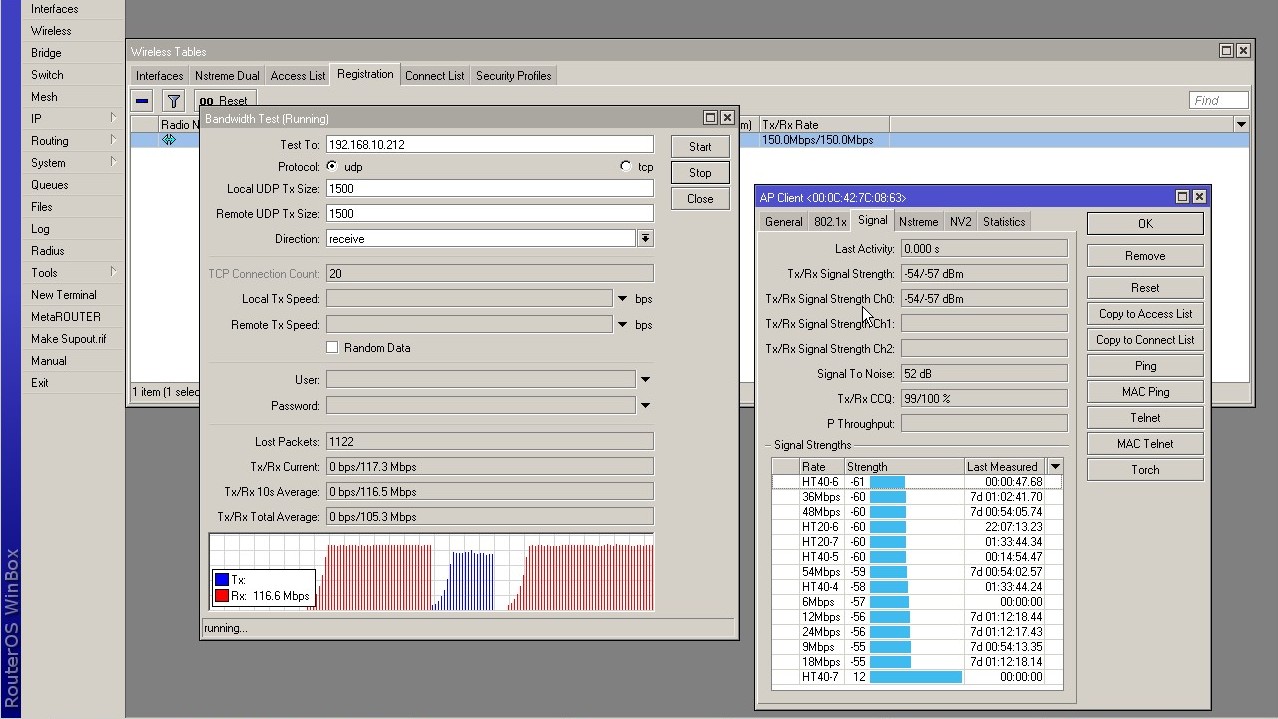
Task: Select the HT40-6 signal strength row
Action: [x=916, y=482]
